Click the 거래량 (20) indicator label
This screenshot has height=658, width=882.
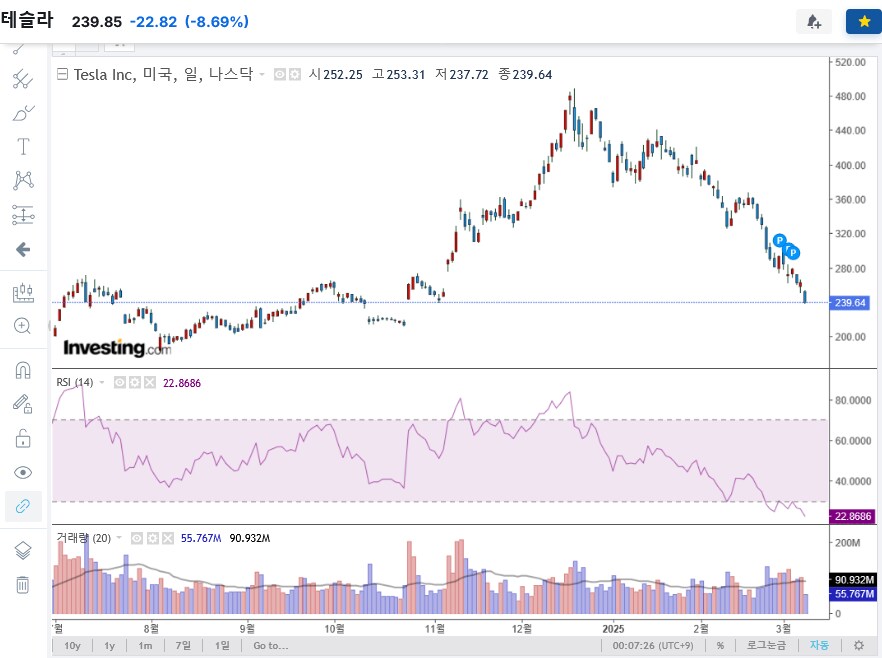(x=84, y=538)
